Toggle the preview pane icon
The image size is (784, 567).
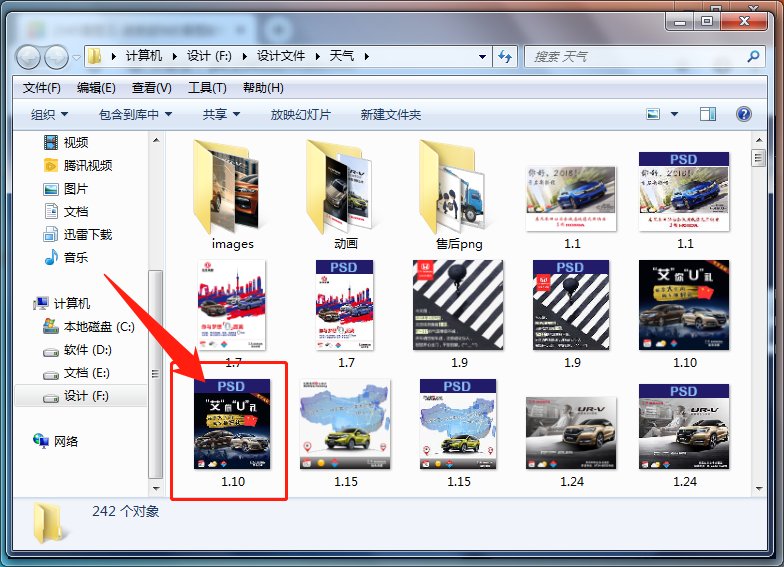click(x=708, y=114)
